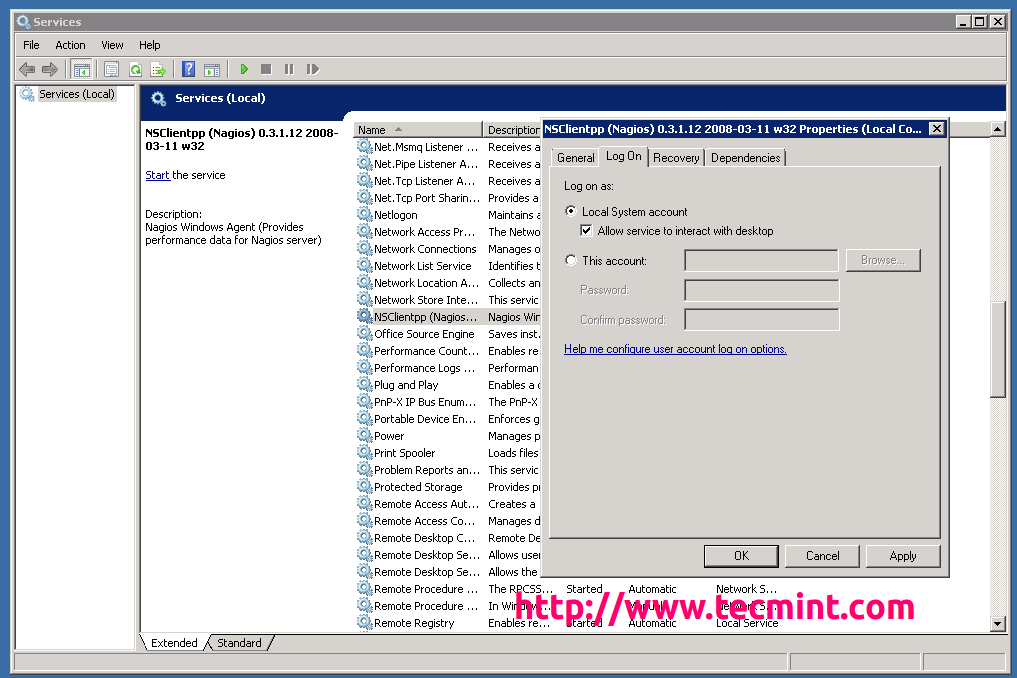The width and height of the screenshot is (1017, 678).
Task: Click the services list scroll up arrow
Action: click(997, 130)
